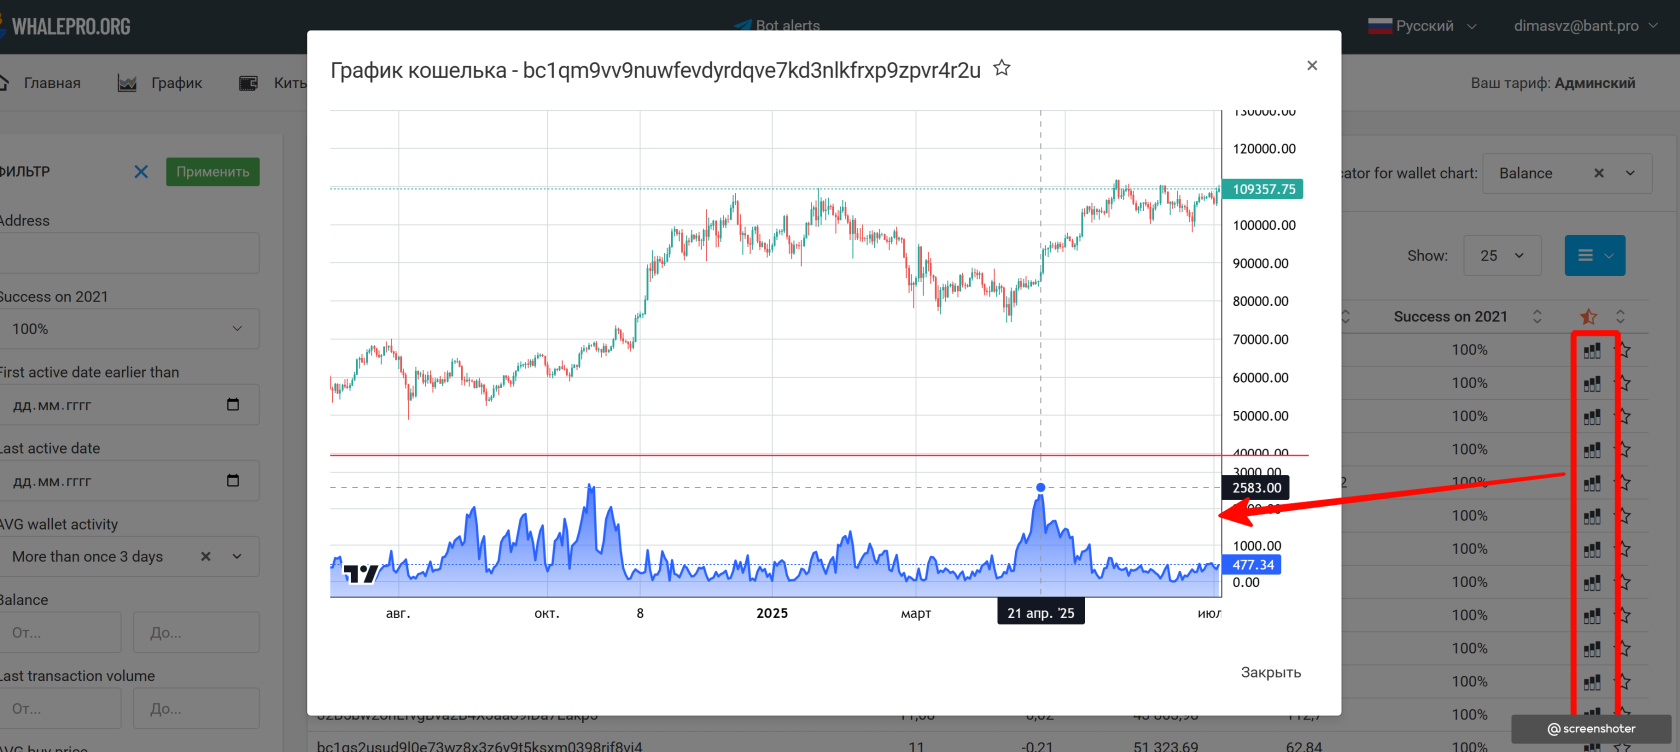Click the Address filter input field
Image resolution: width=1680 pixels, height=752 pixels.
click(x=128, y=253)
